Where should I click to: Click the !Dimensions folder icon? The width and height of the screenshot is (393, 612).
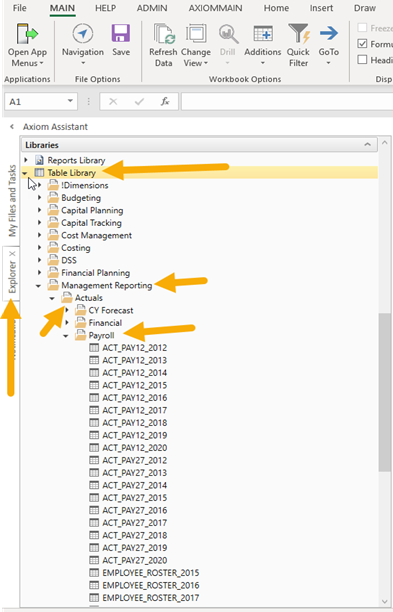point(53,185)
